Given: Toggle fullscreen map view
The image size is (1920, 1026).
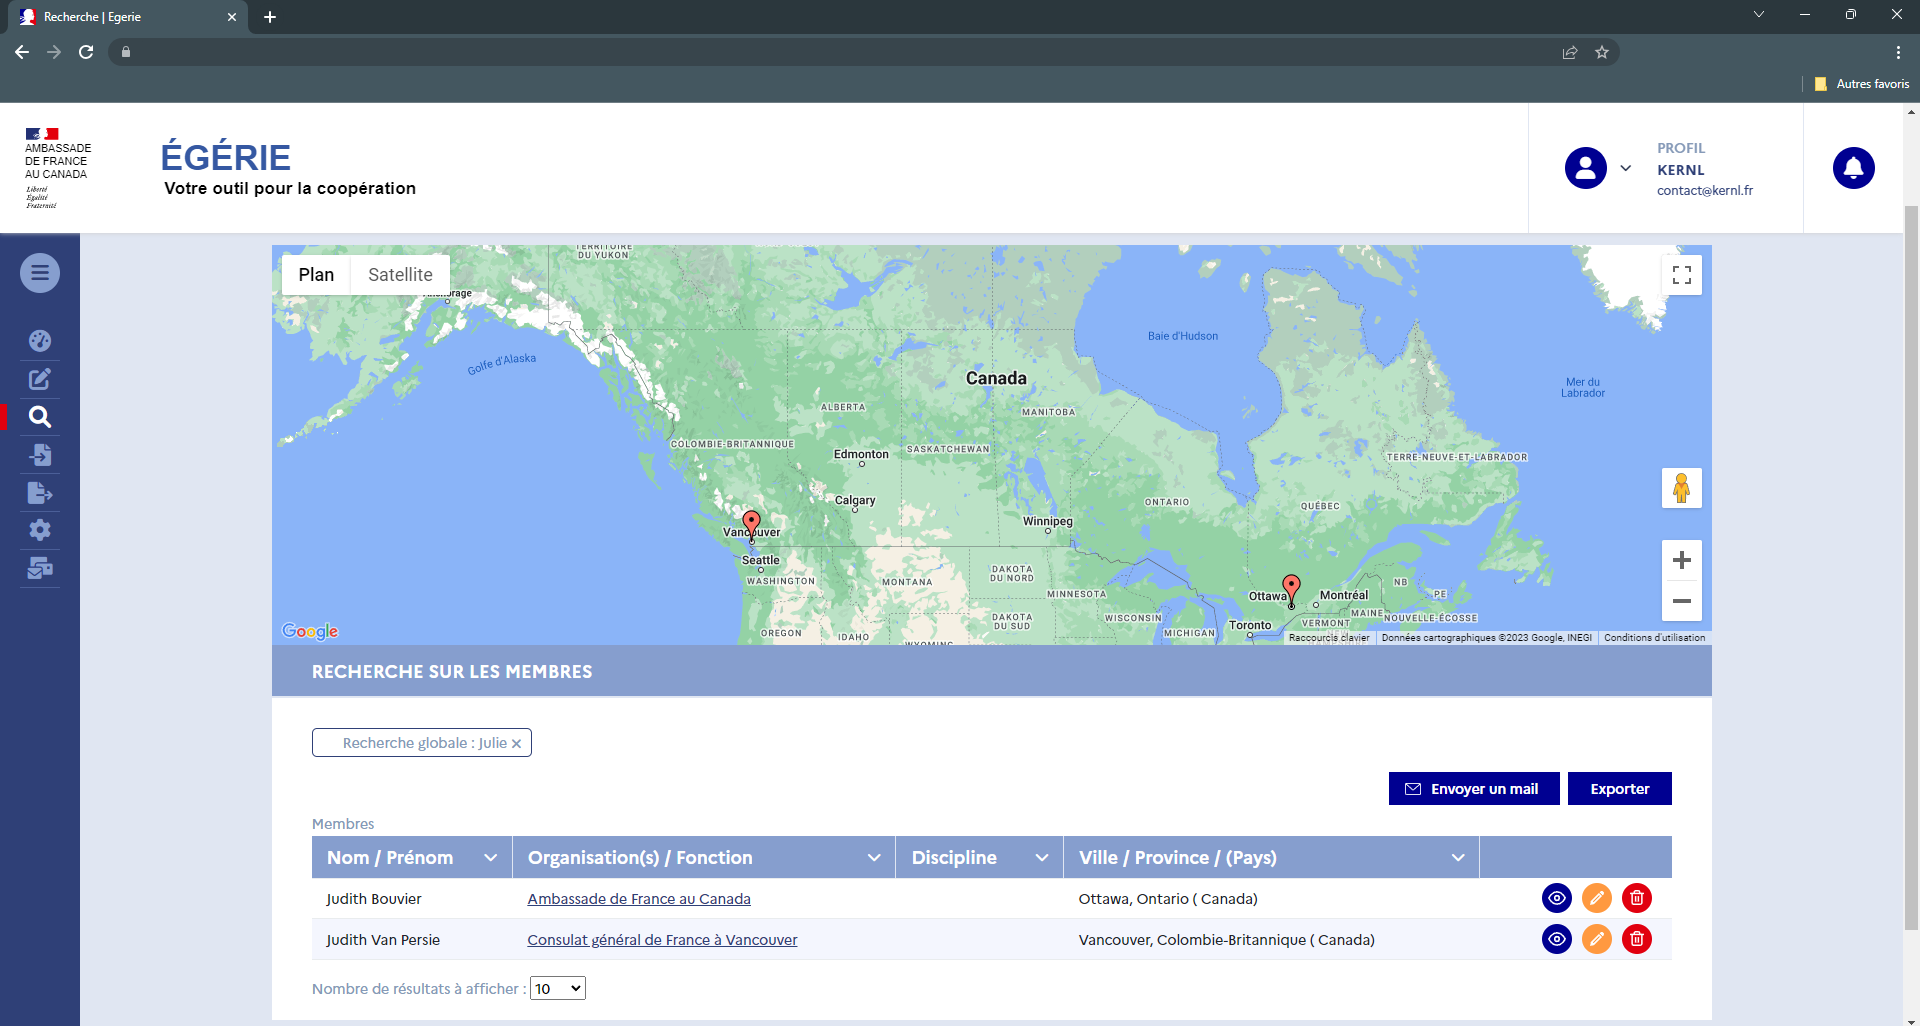Looking at the screenshot, I should pos(1682,275).
